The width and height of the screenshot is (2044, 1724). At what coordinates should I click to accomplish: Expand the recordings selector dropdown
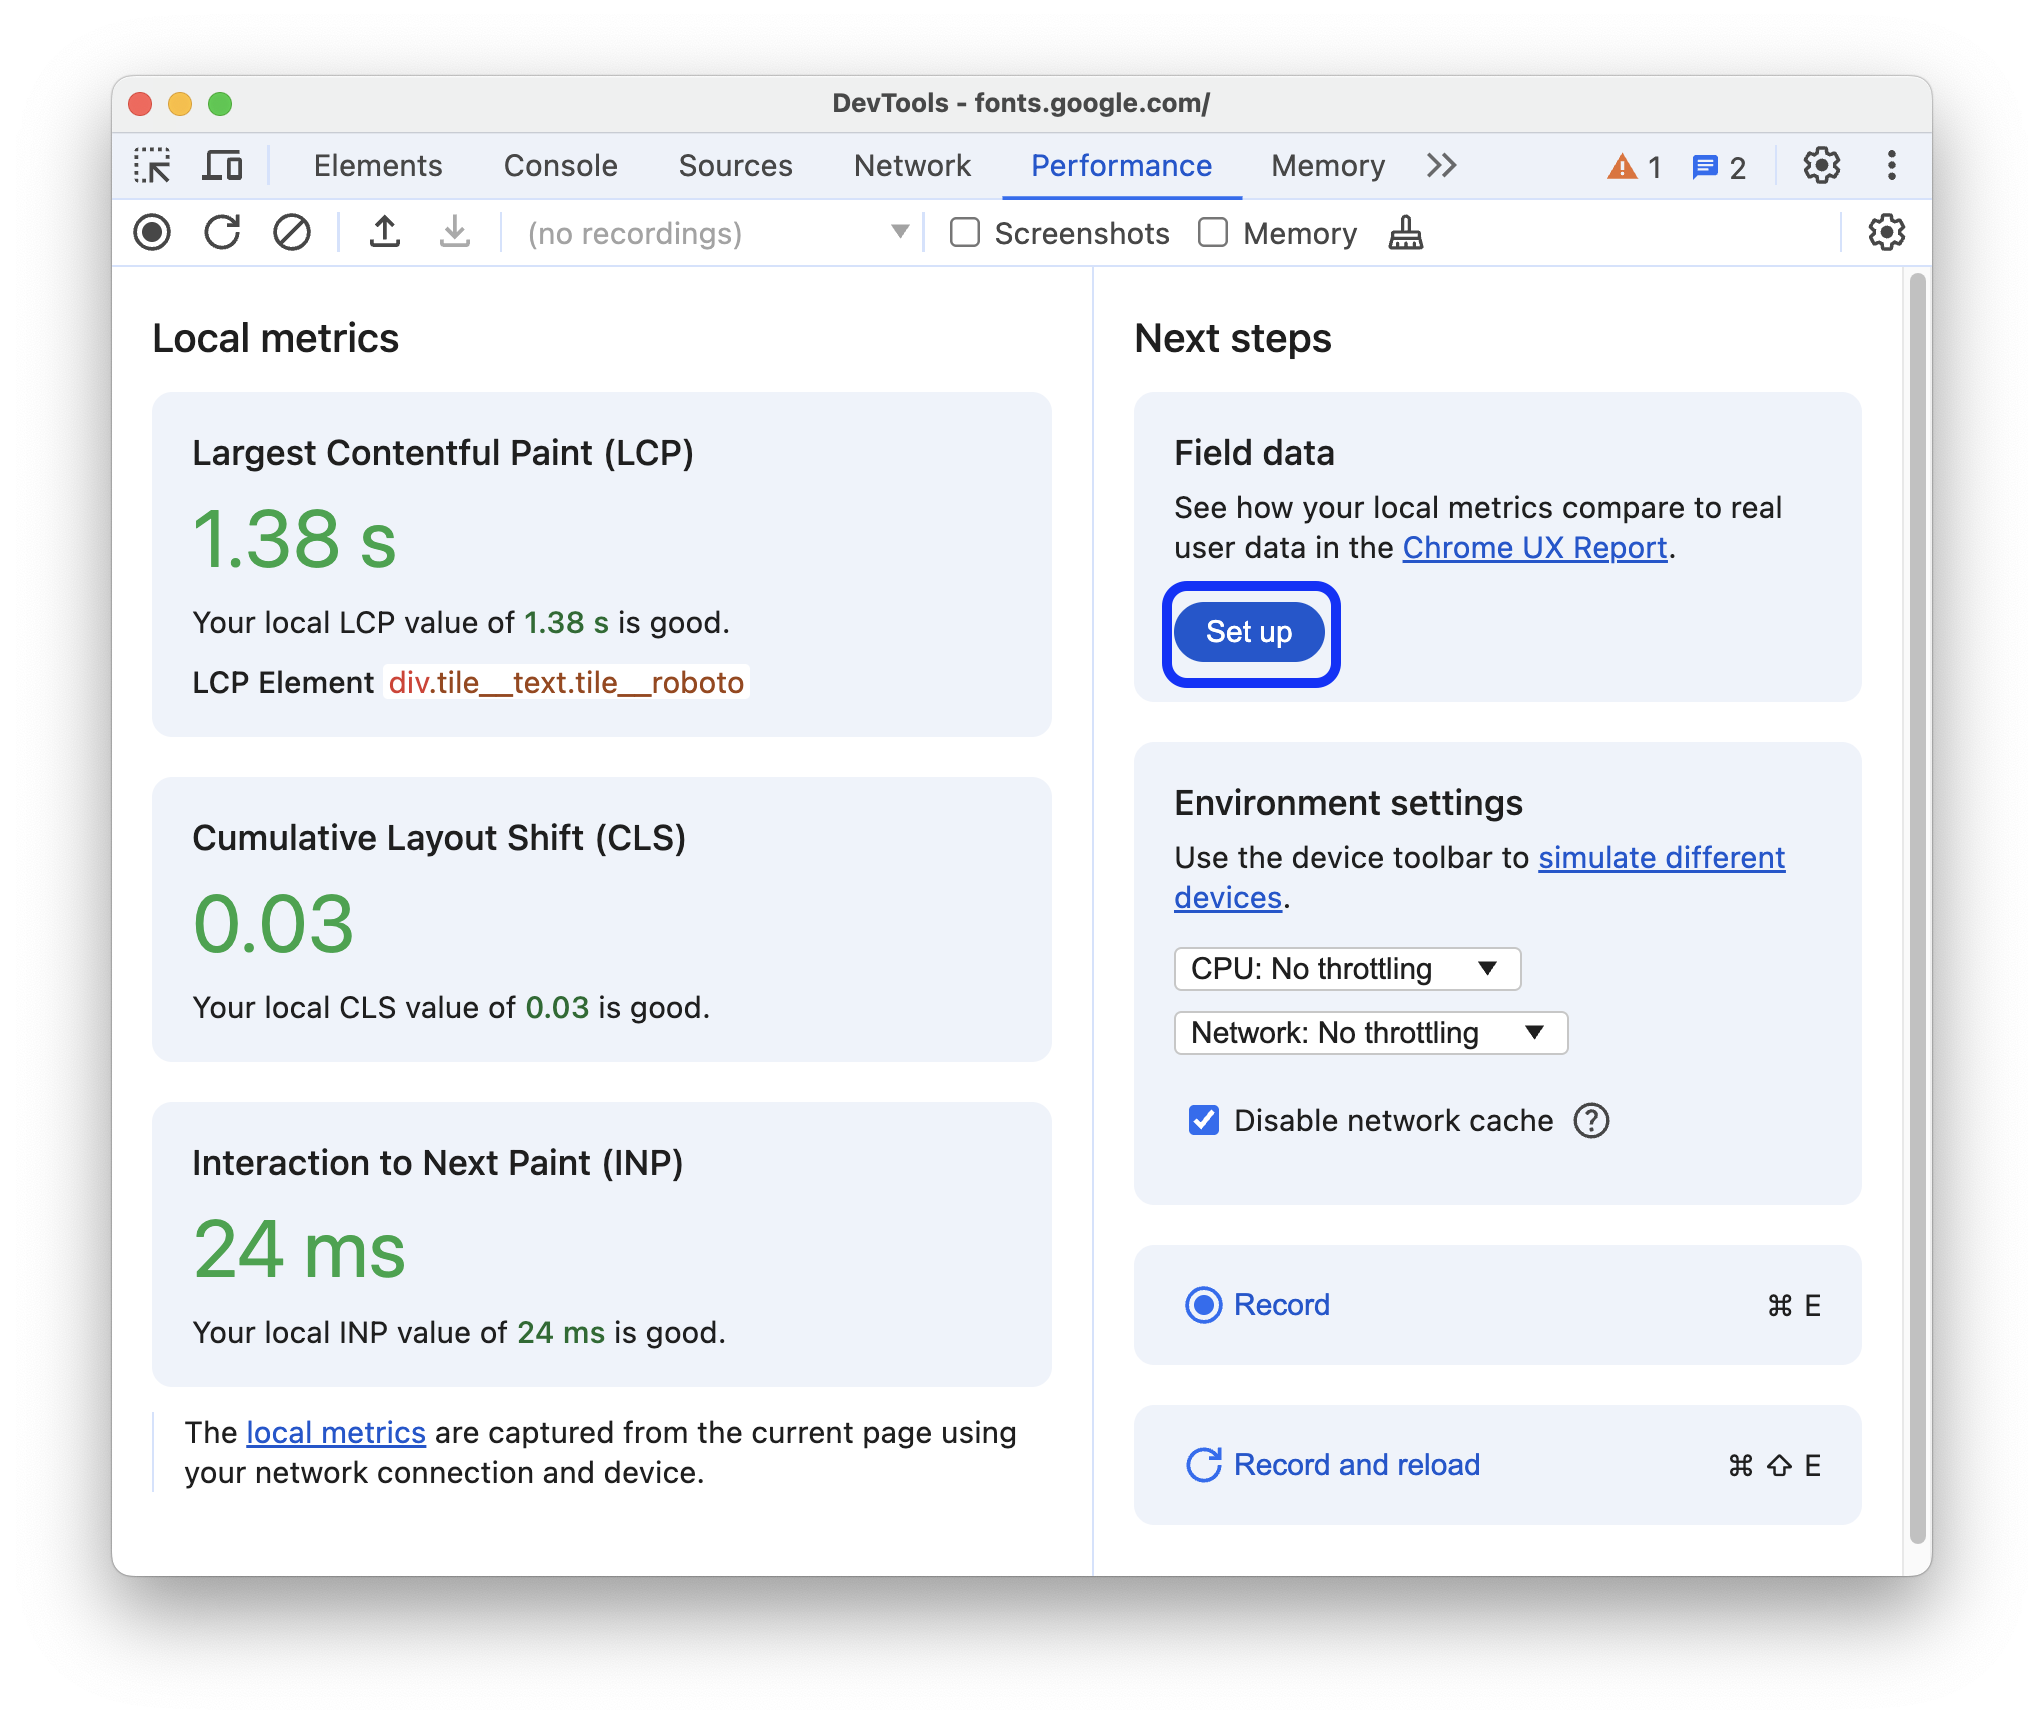click(x=901, y=234)
